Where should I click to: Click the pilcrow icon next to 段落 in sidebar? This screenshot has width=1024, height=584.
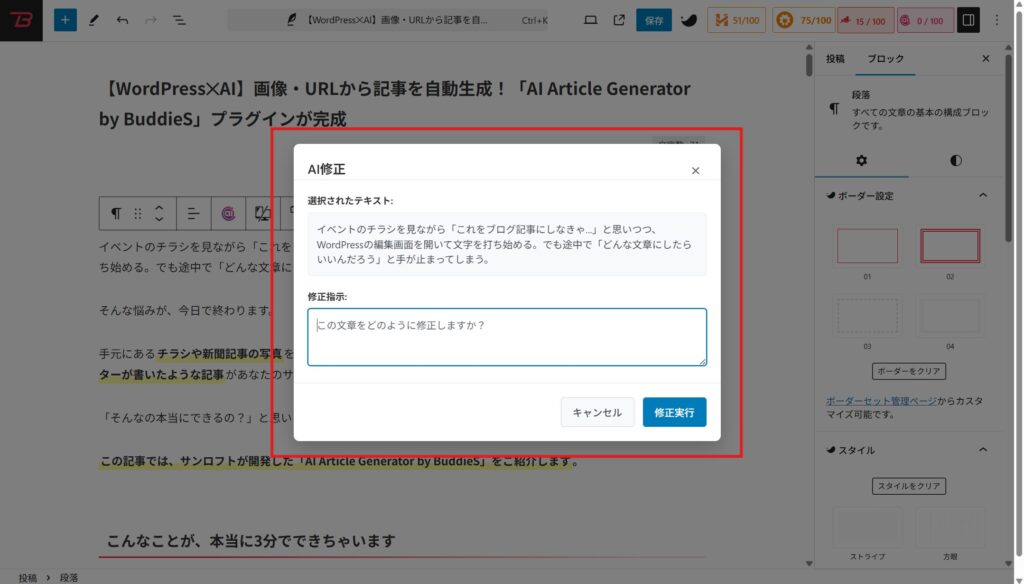[x=834, y=109]
